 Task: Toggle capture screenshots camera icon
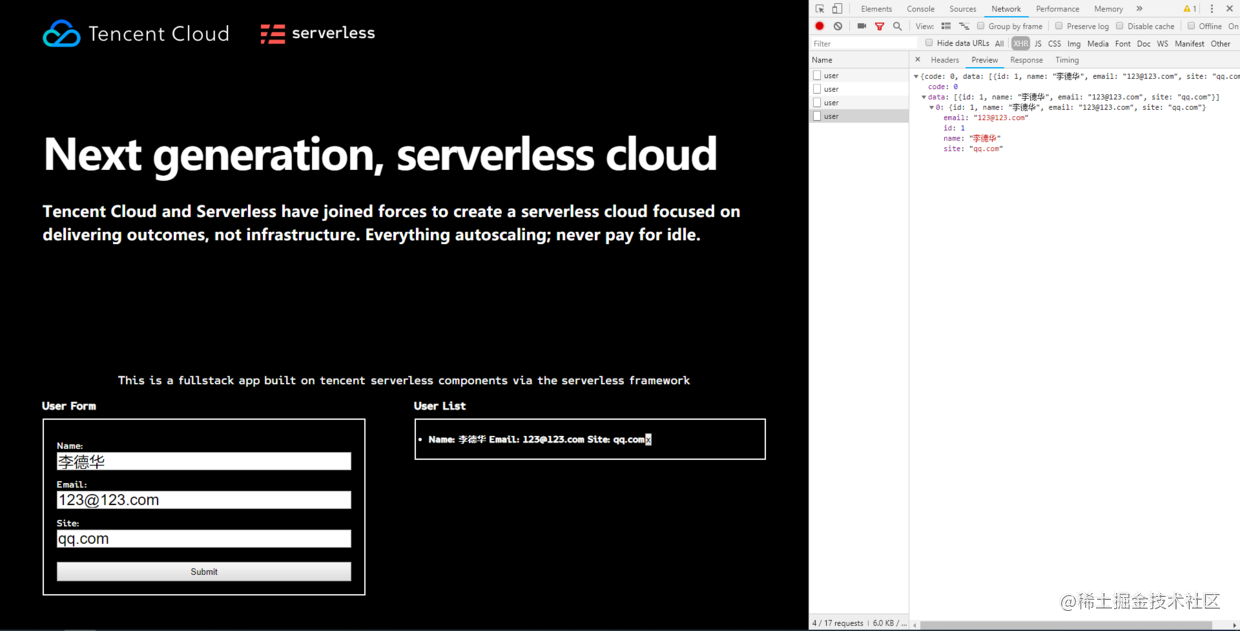click(x=862, y=26)
